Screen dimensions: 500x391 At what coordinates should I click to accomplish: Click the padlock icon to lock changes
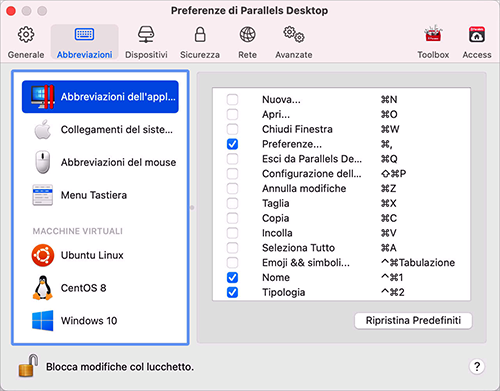[28, 366]
